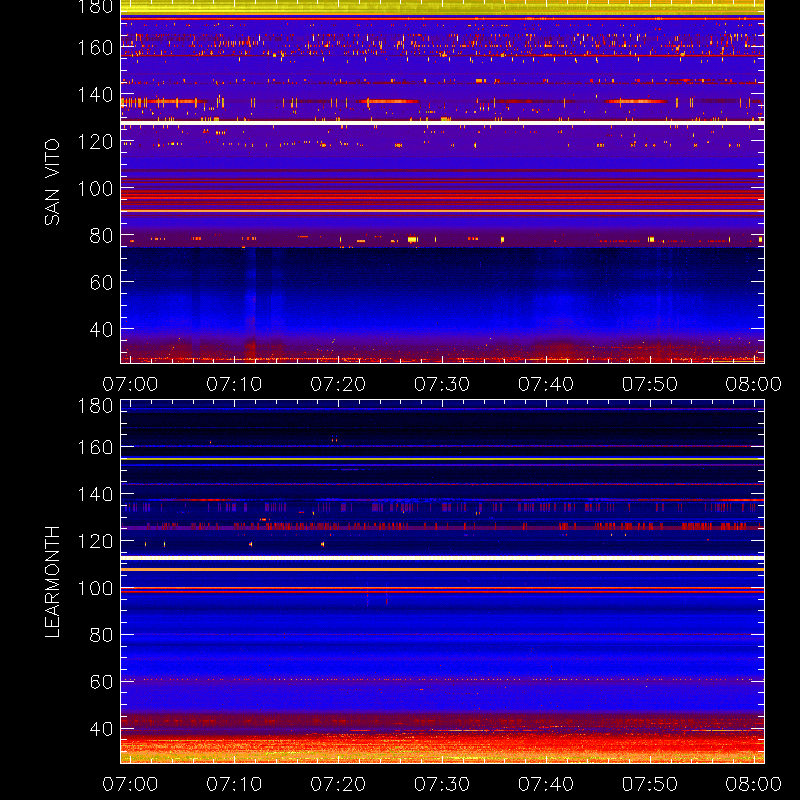Screen dimensions: 800x800
Task: Click 08:00 time label below Learmonth plot
Action: [754, 784]
